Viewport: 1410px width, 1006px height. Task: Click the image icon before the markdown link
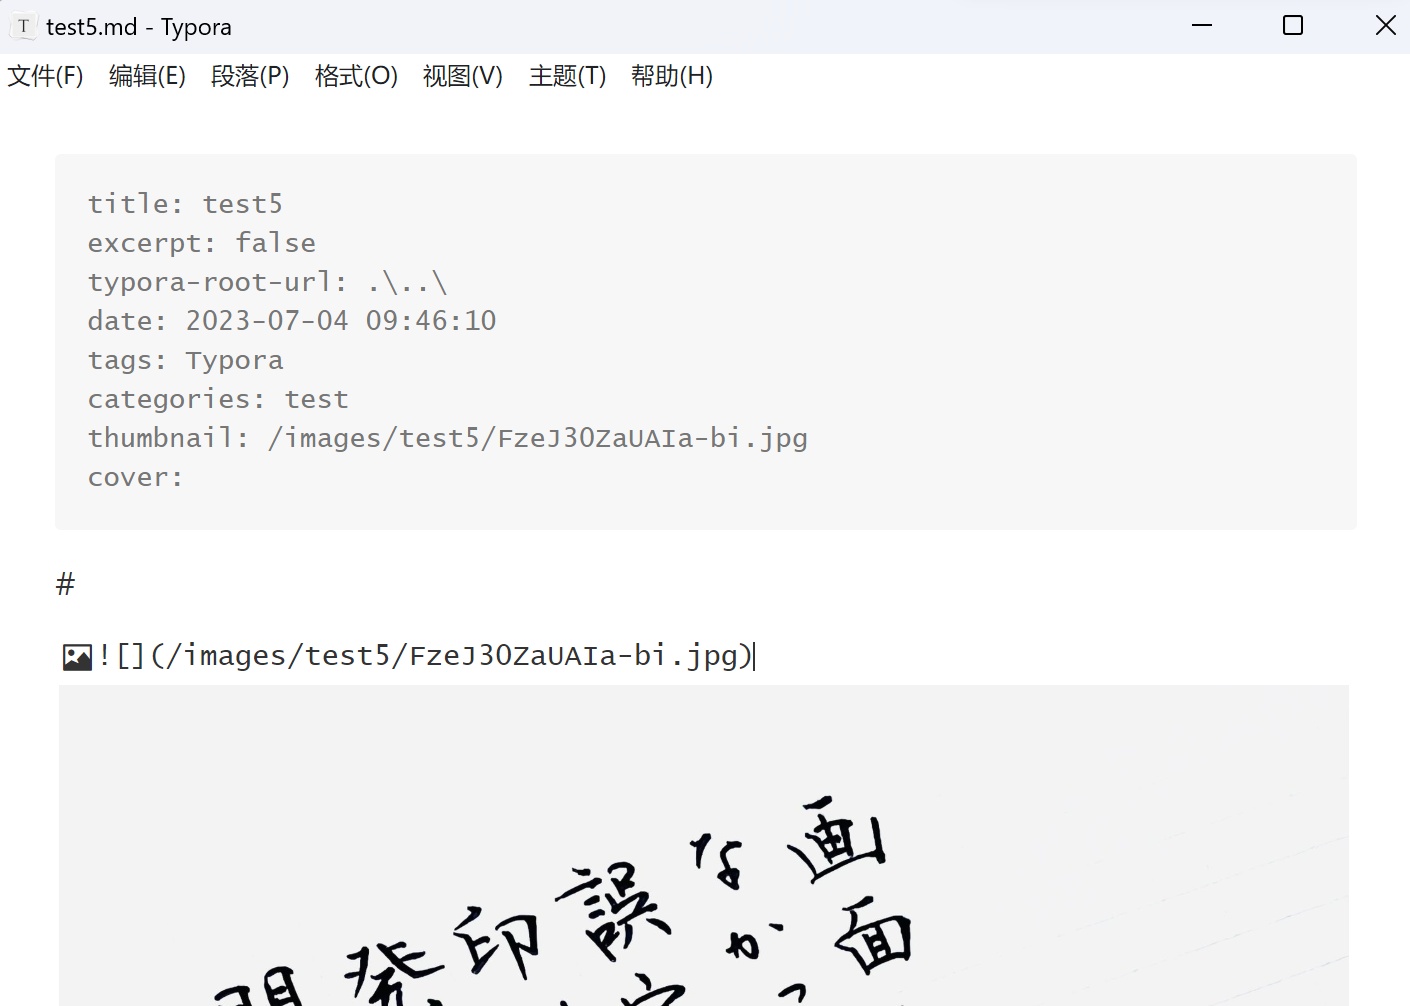(77, 657)
